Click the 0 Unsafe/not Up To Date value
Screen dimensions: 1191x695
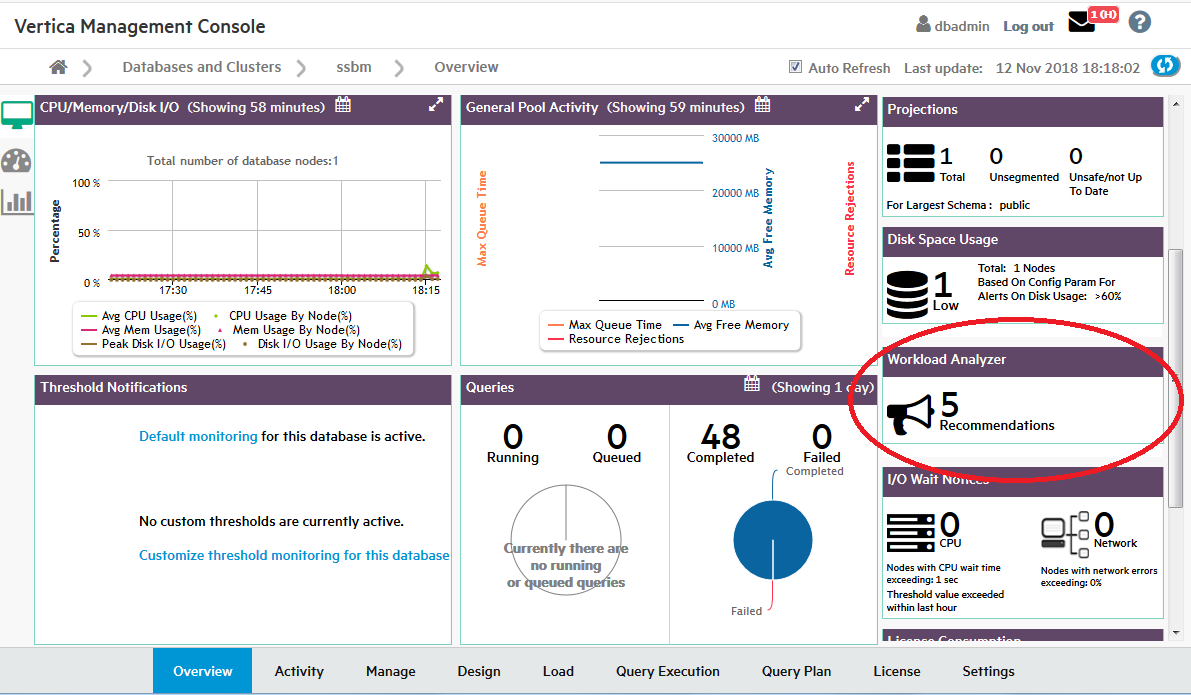click(1076, 156)
